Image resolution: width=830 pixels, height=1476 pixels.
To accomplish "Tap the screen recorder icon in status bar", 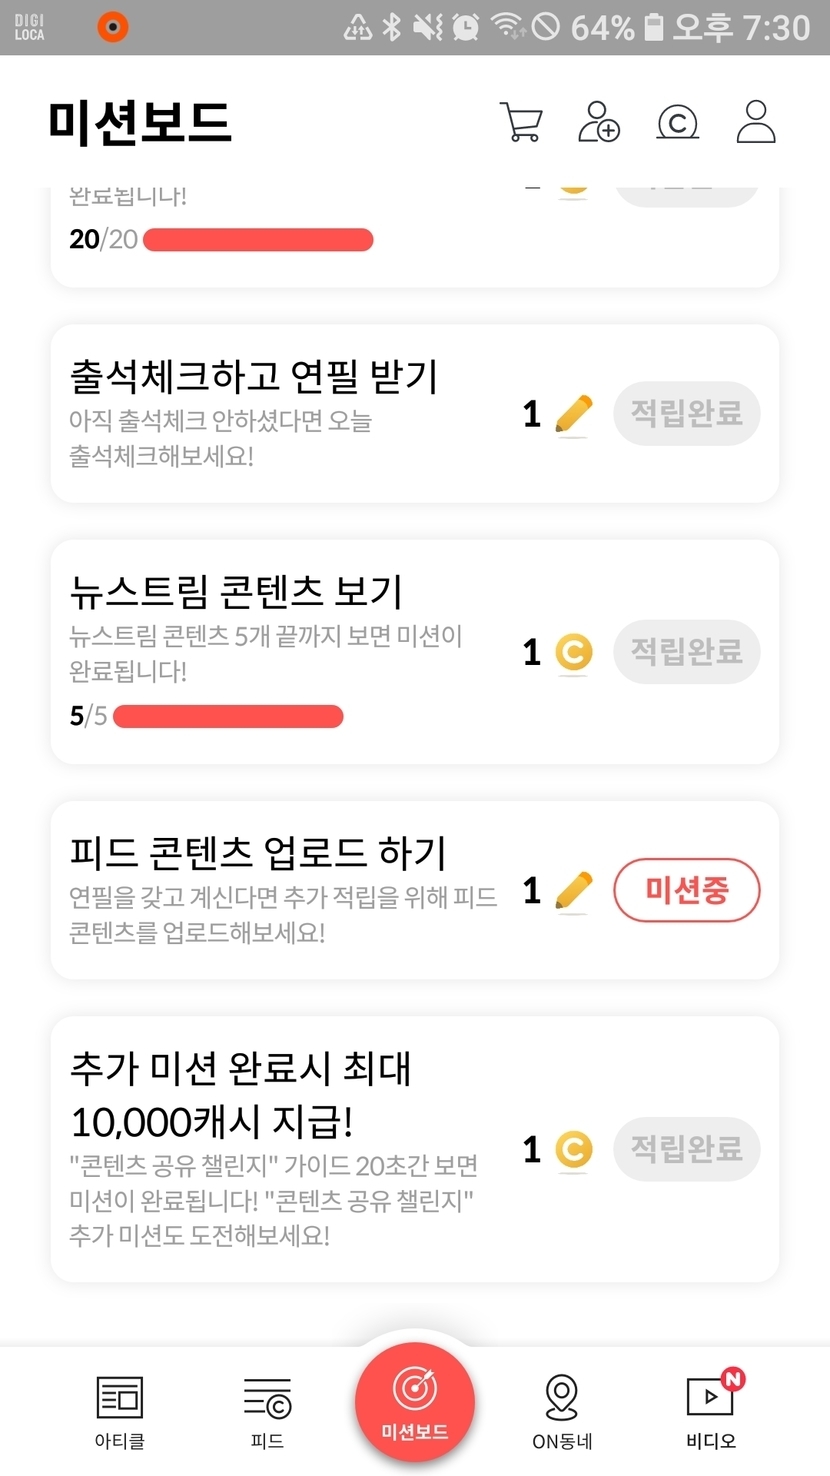I will [113, 27].
